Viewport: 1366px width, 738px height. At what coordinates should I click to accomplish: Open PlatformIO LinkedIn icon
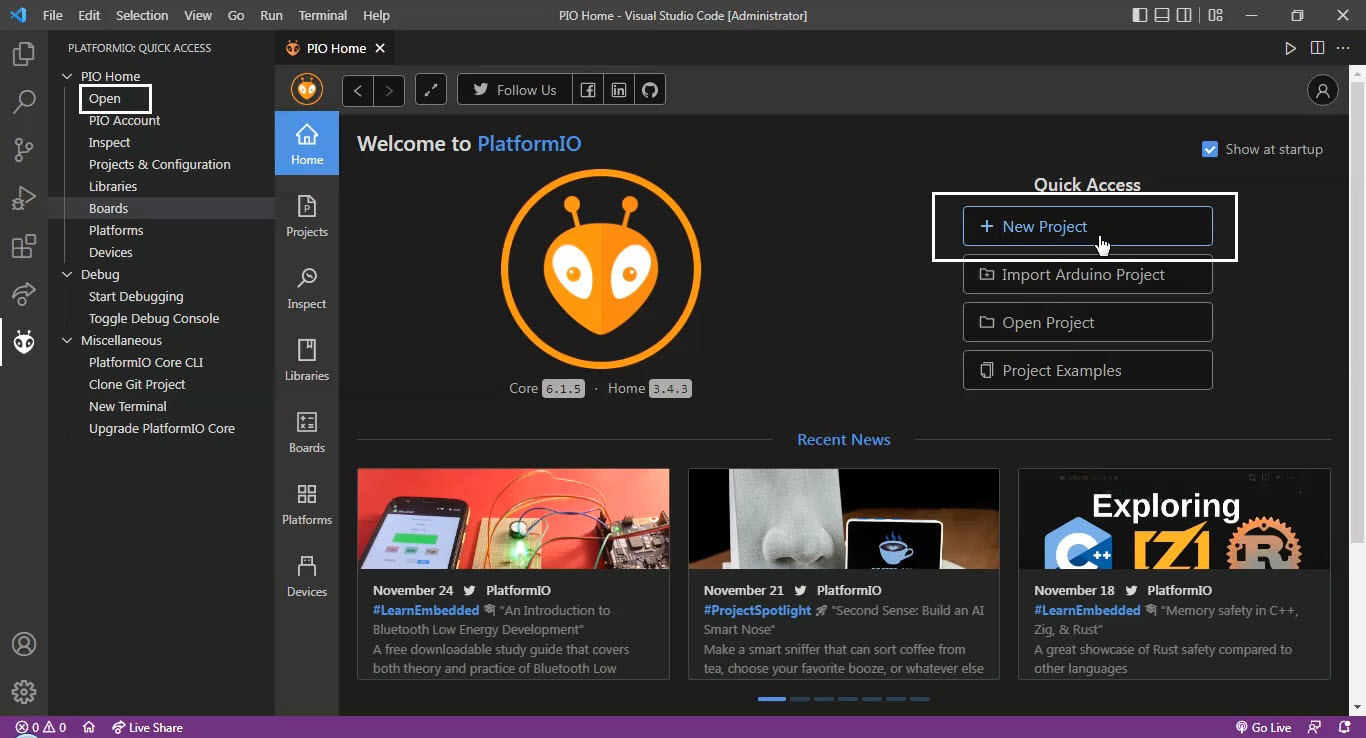[x=619, y=90]
